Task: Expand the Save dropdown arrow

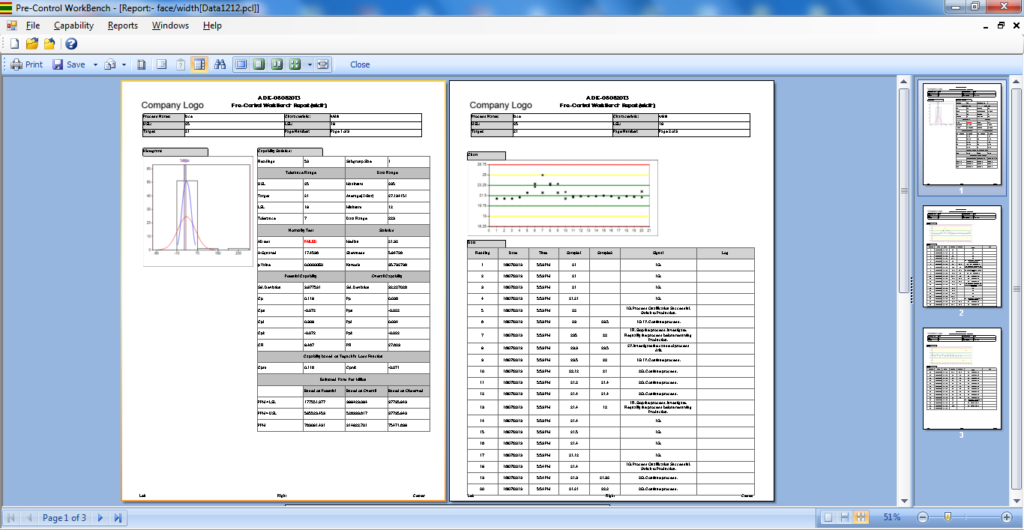Action: point(95,65)
